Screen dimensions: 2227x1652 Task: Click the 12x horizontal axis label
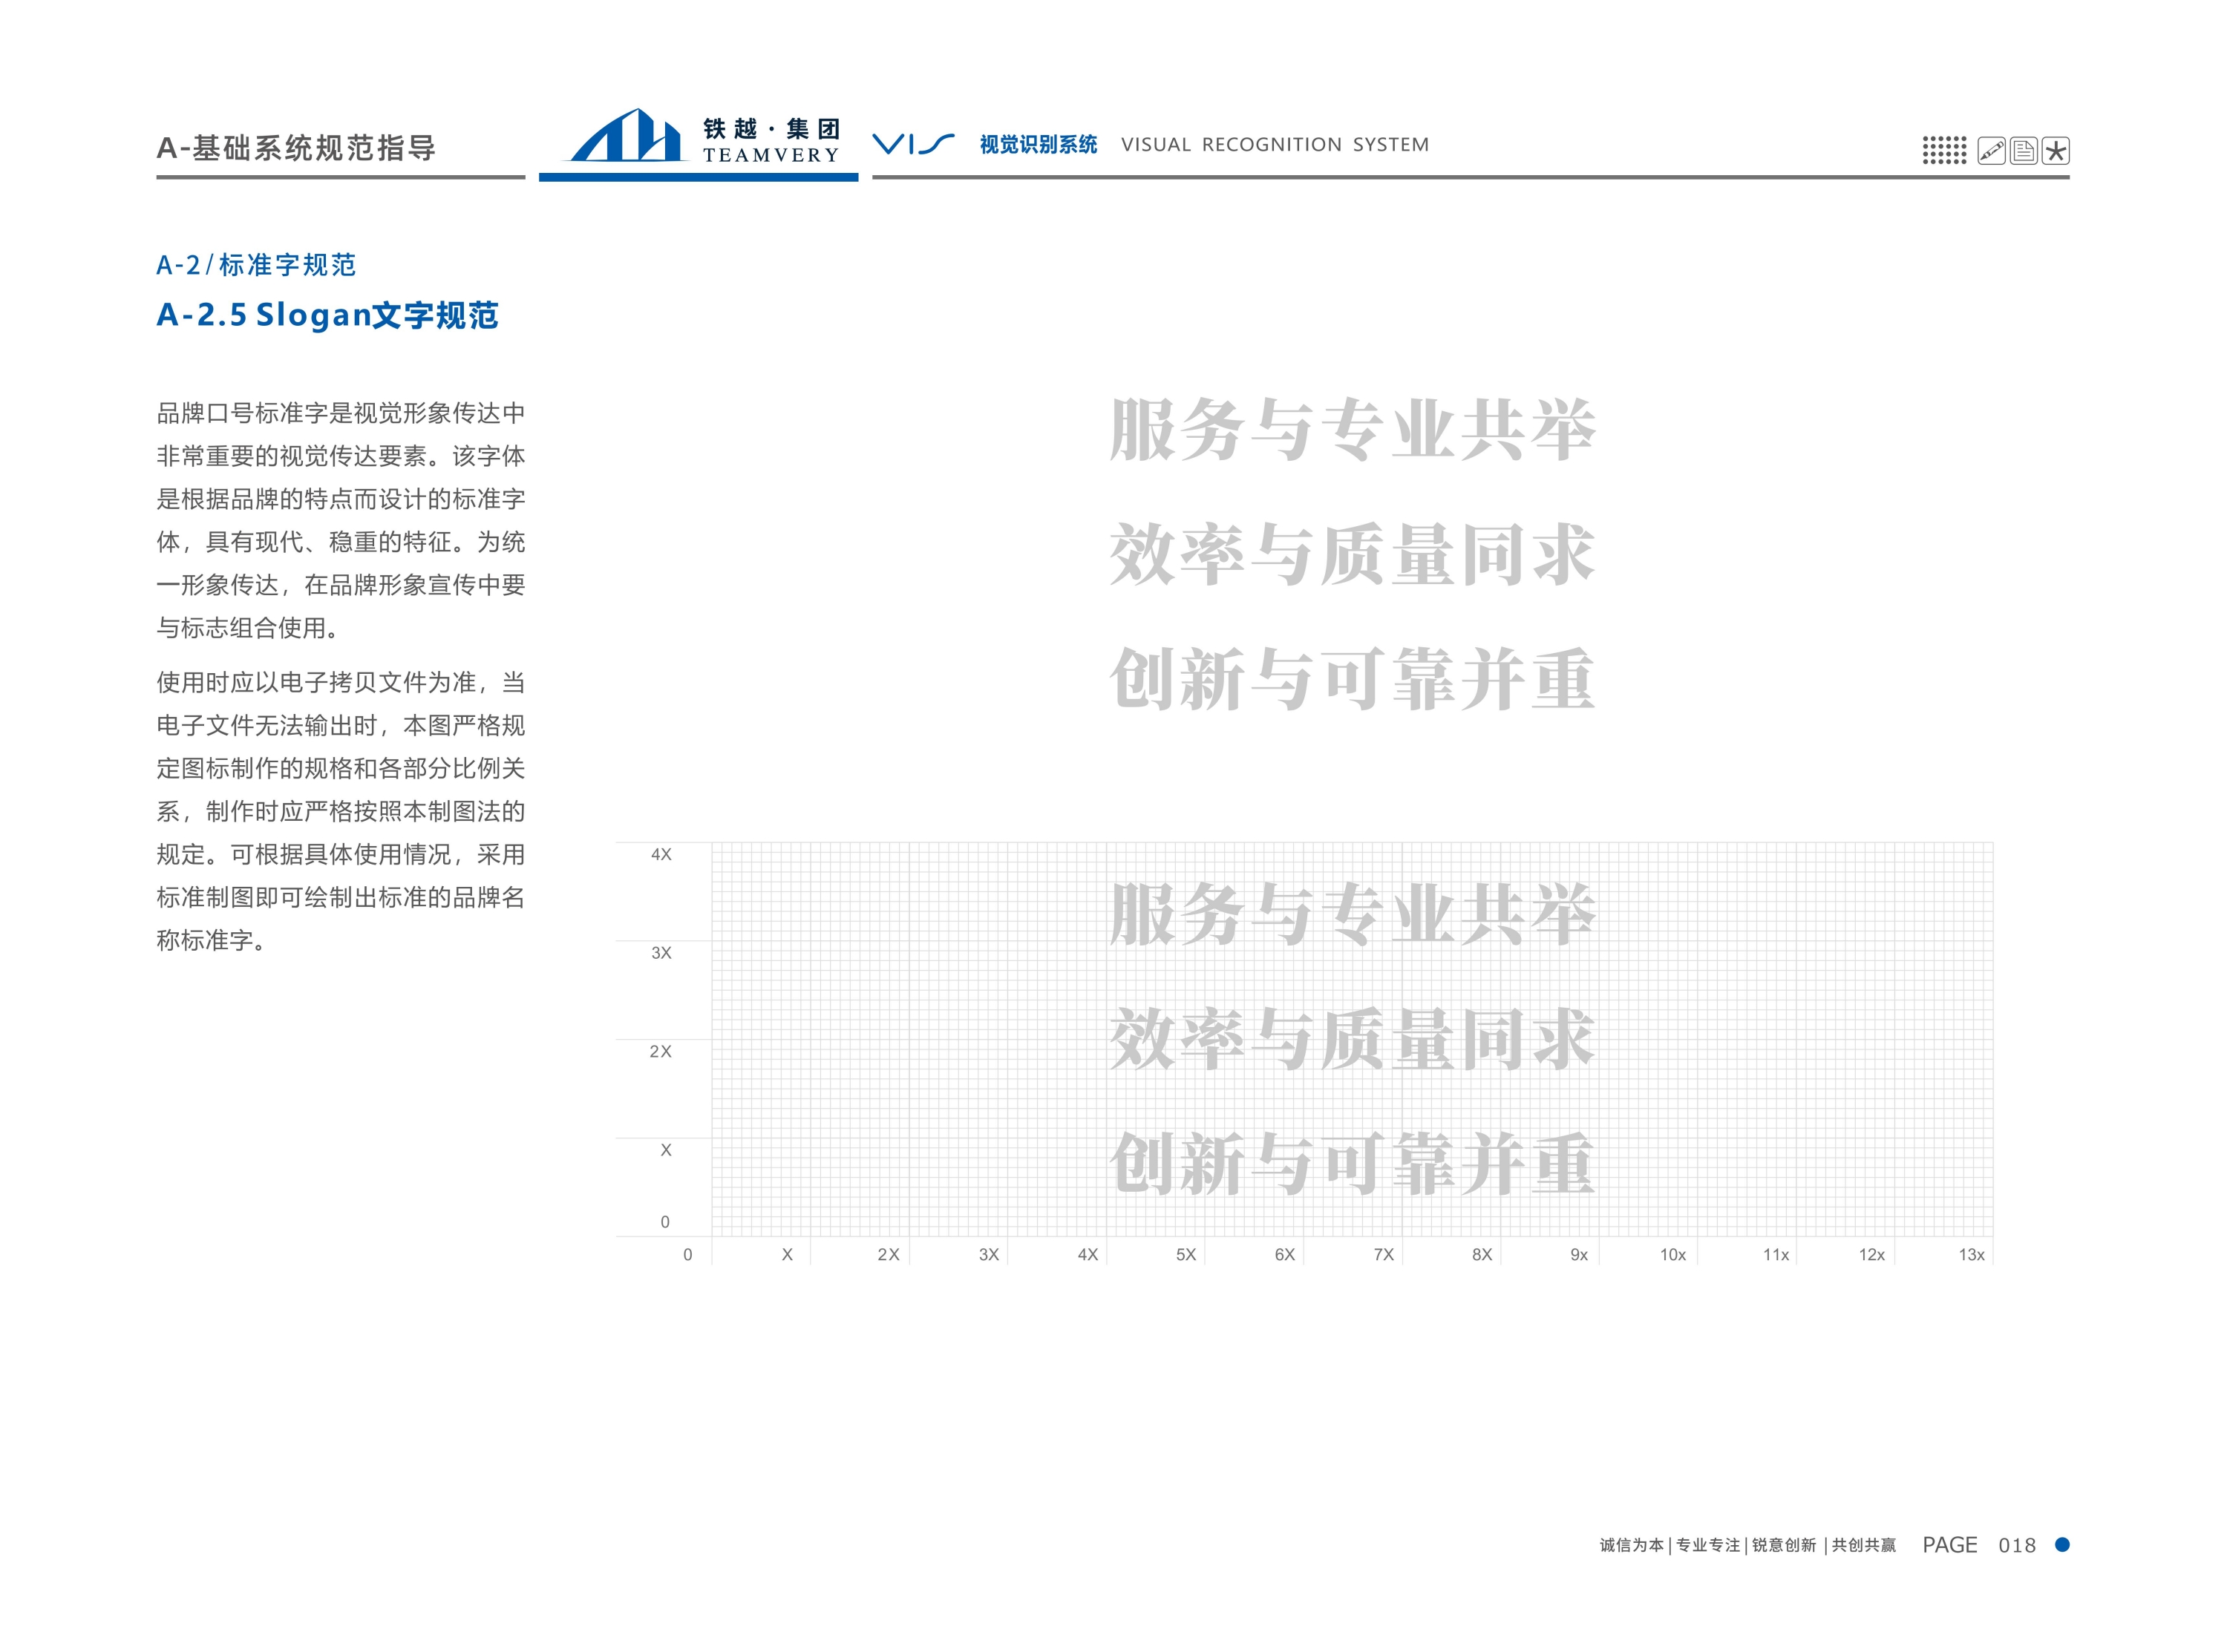(x=1871, y=1254)
